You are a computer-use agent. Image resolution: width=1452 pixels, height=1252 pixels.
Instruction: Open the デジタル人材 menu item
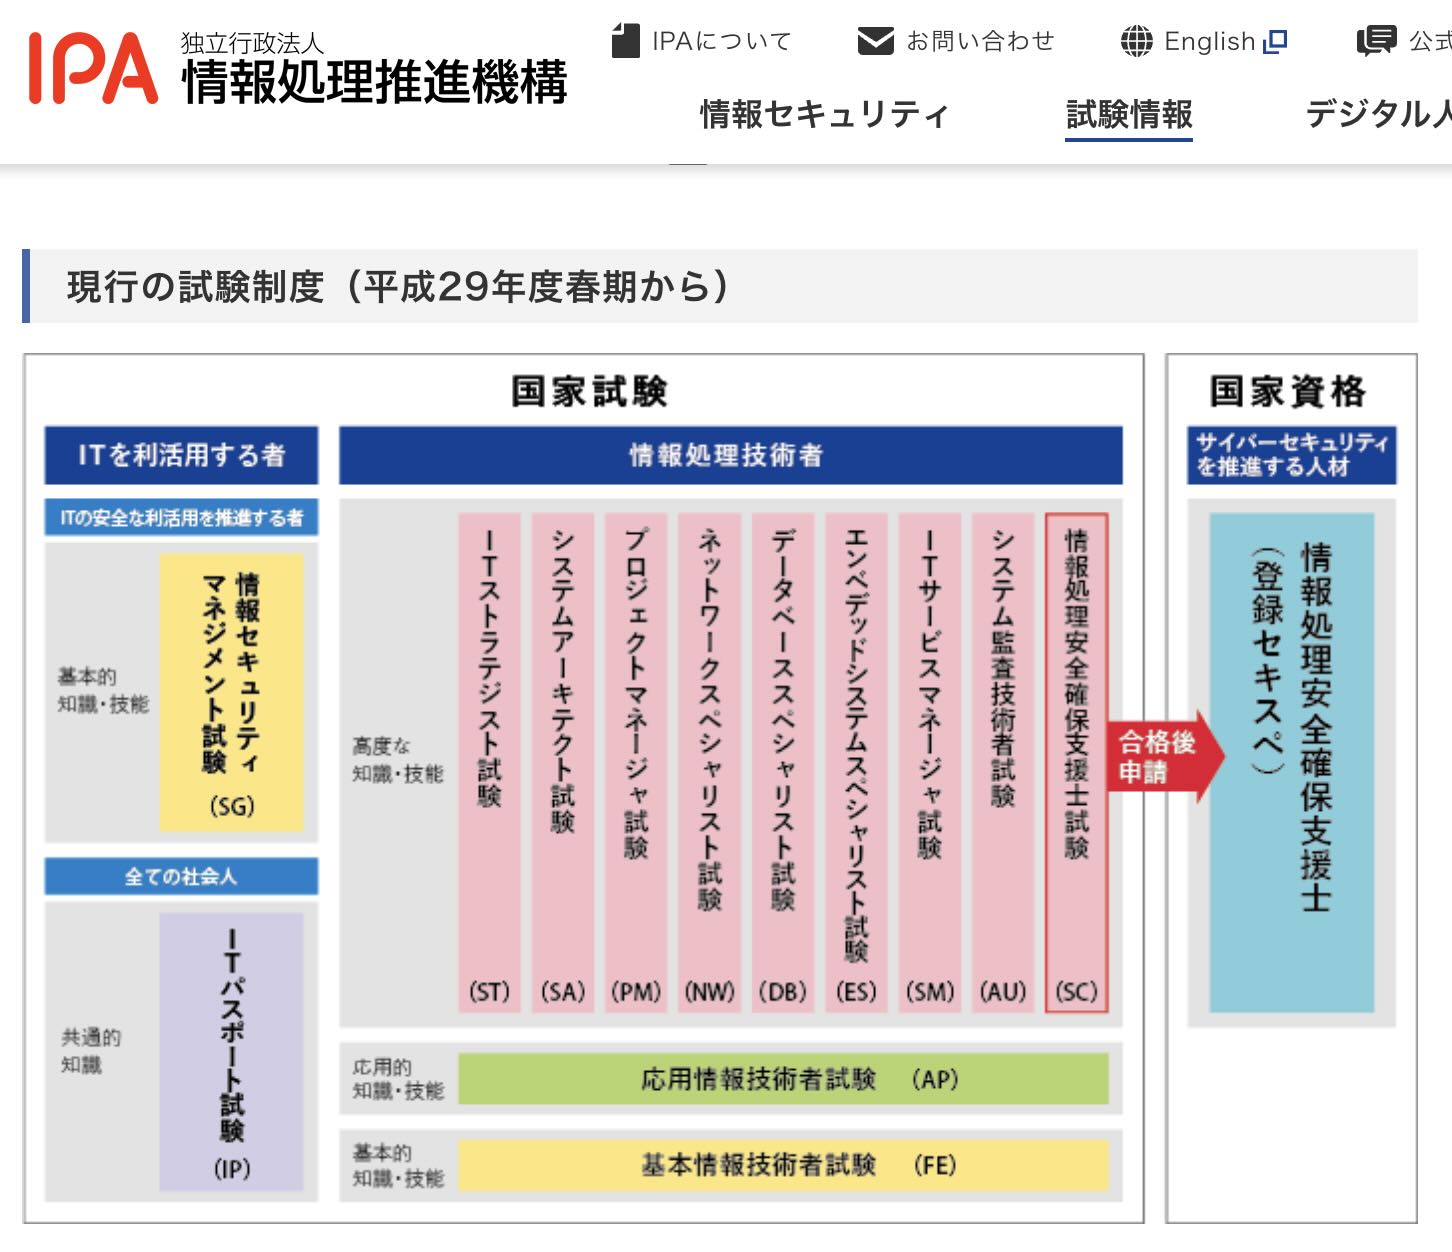[1379, 115]
